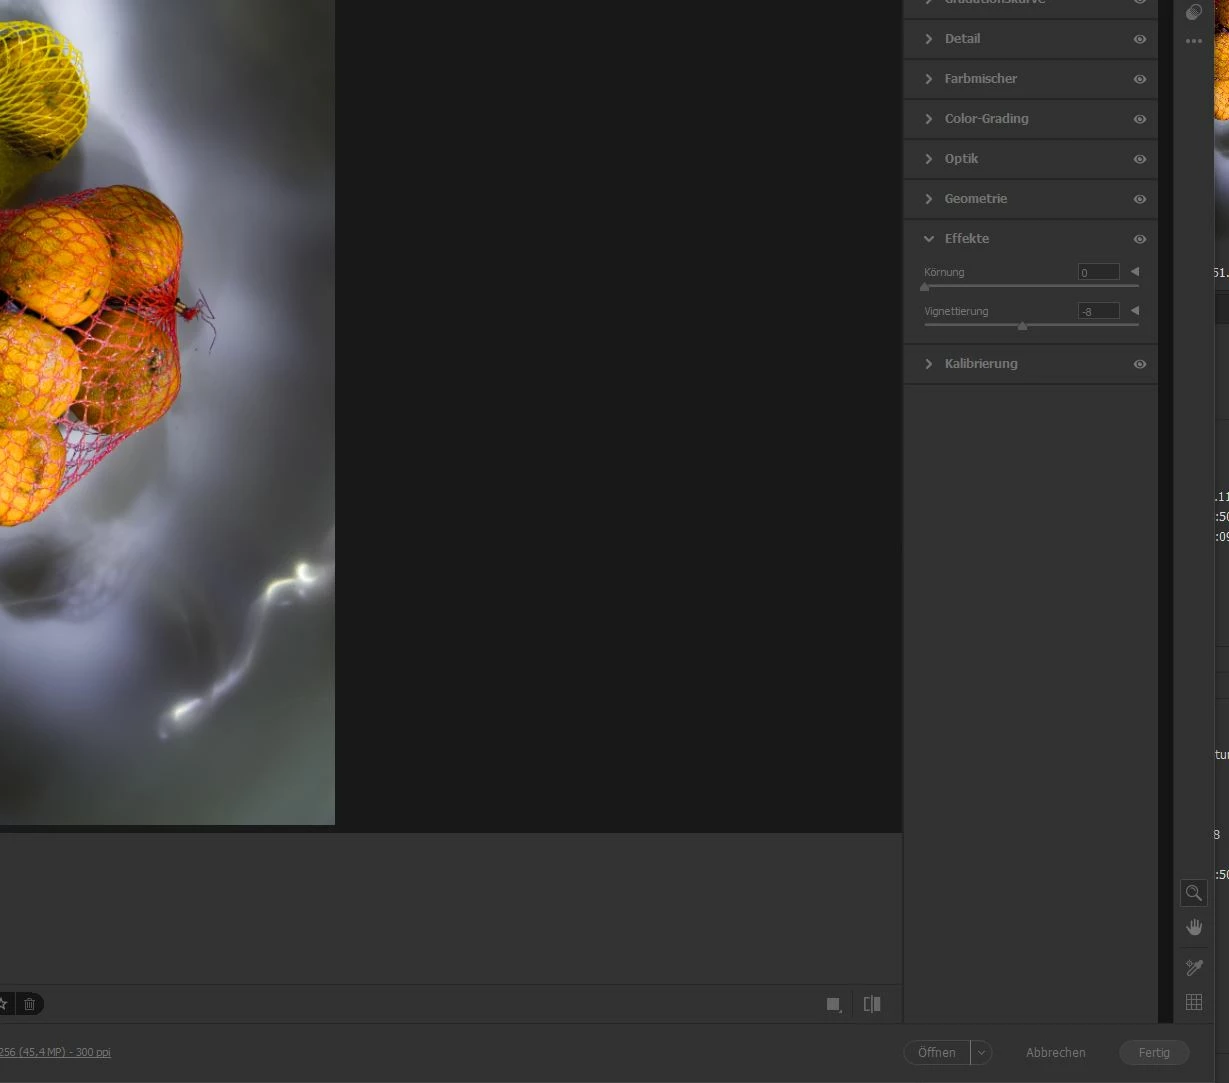
Task: Toggle Kalibrierung eye visibility
Action: 1140,364
